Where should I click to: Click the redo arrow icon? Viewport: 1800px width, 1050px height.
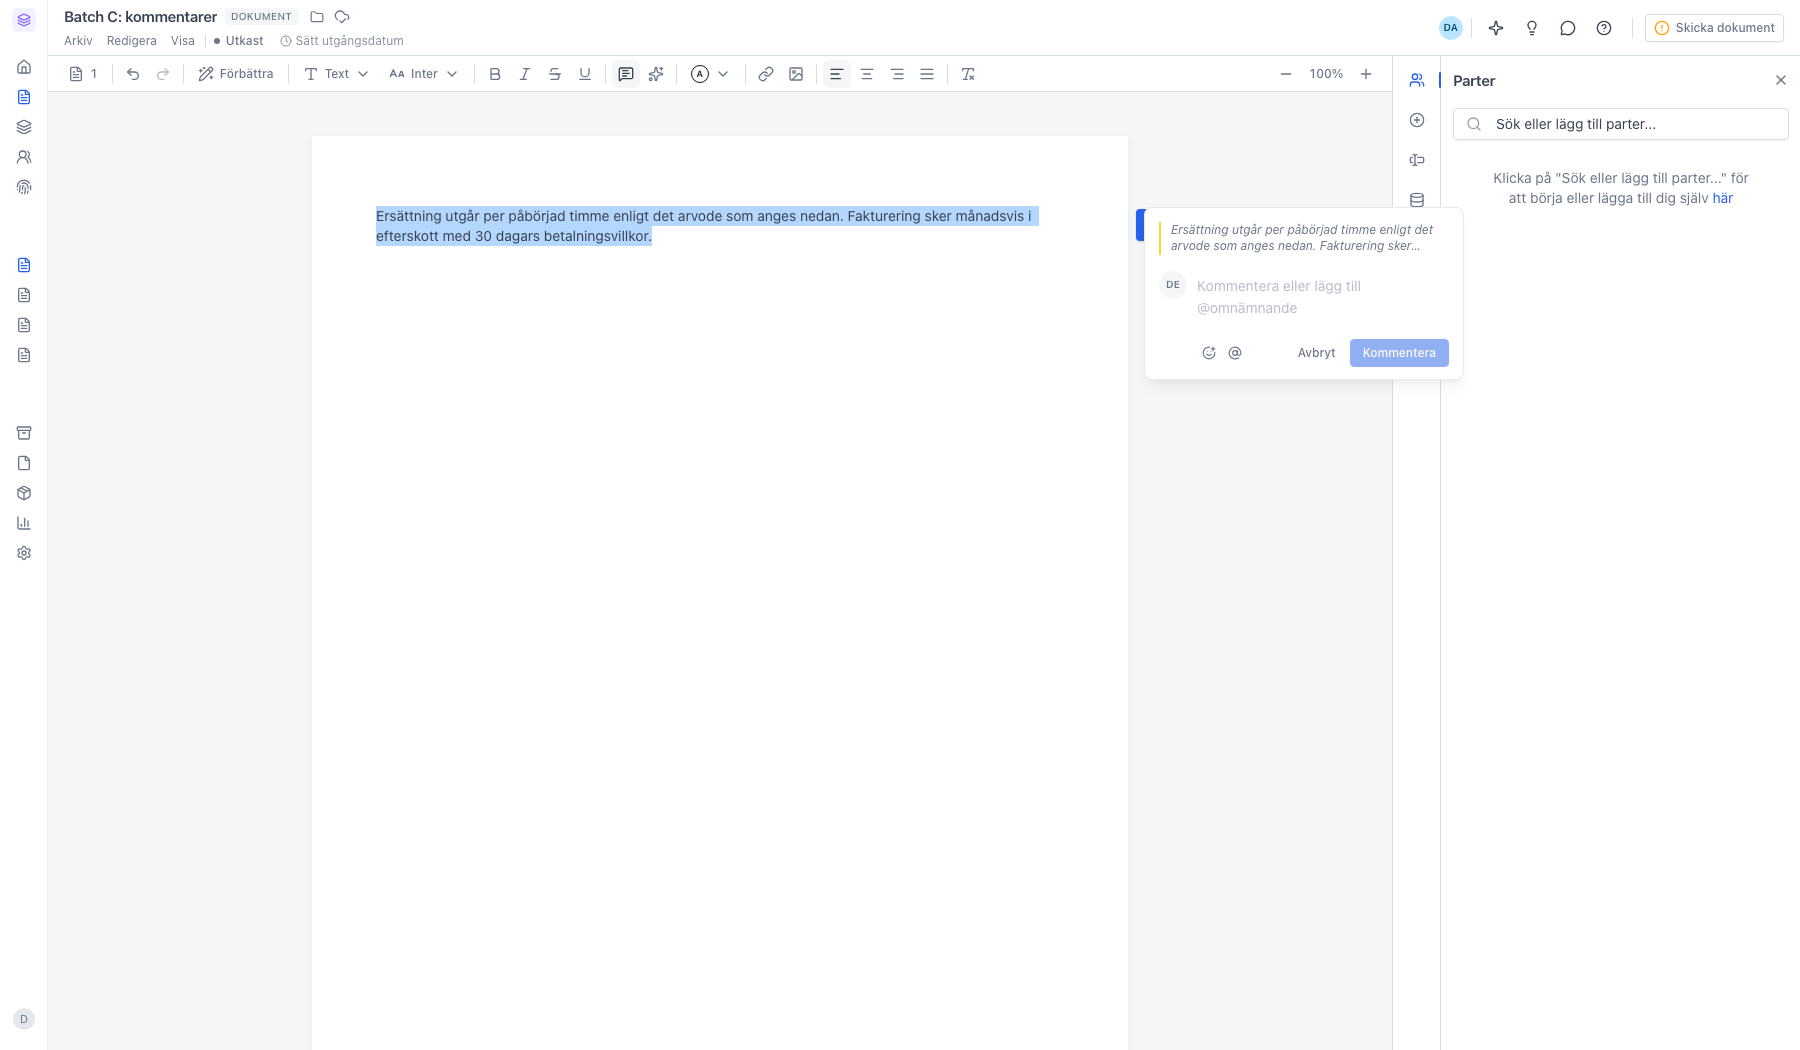(x=163, y=74)
